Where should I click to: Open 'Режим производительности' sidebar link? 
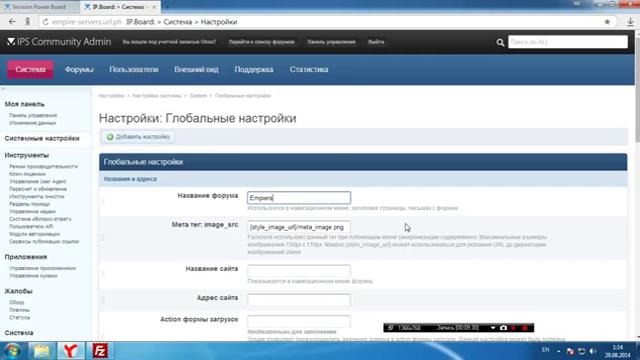pos(43,167)
